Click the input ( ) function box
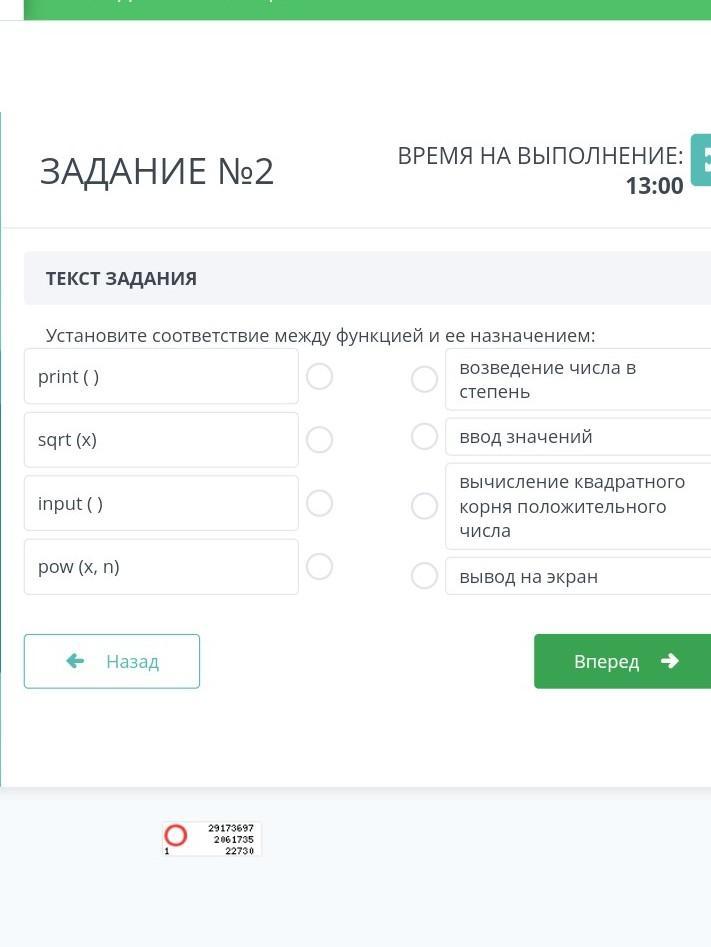 click(x=161, y=503)
